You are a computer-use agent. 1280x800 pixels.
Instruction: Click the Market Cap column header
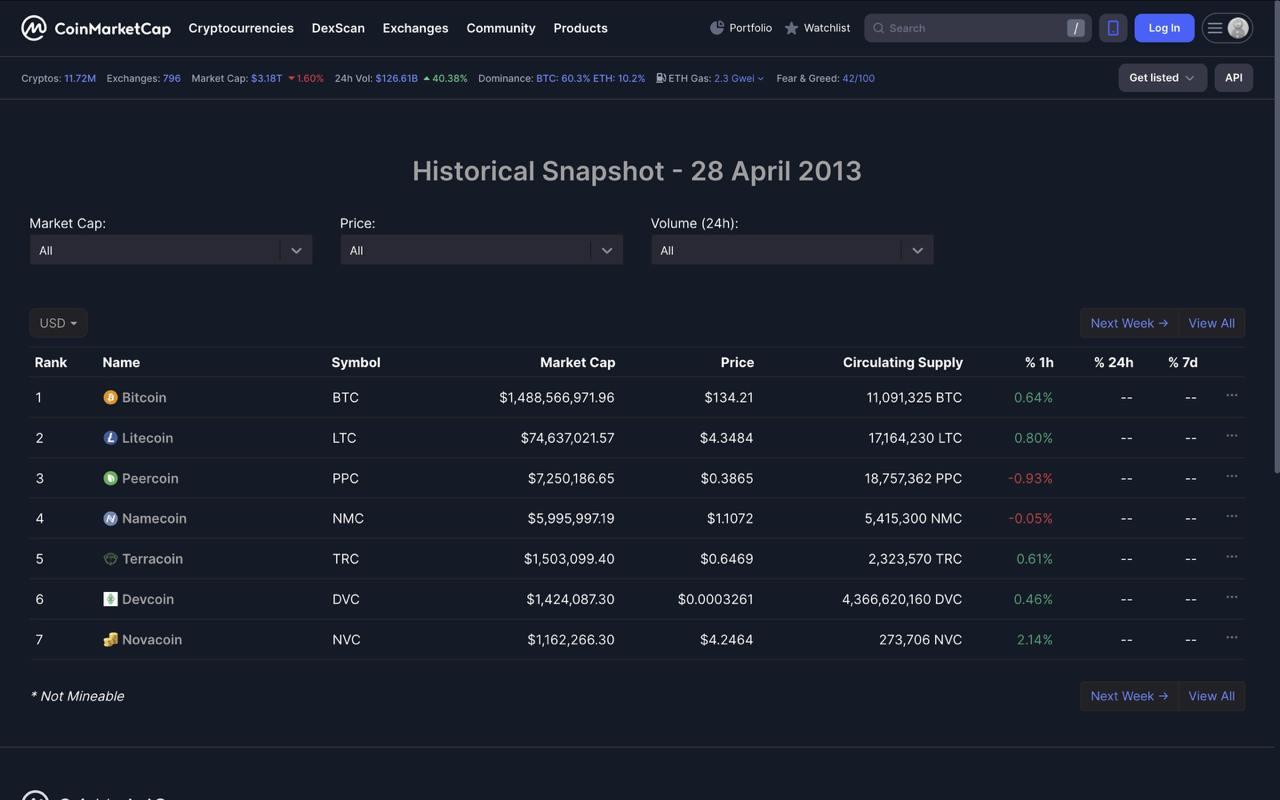pos(577,362)
